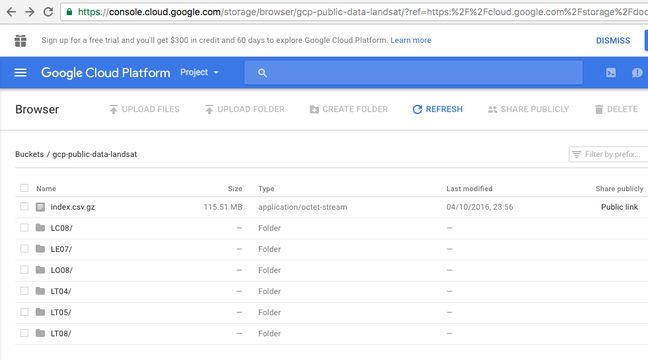This screenshot has height=360, width=648.
Task: Check the LT04/ row checkbox
Action: (24, 291)
